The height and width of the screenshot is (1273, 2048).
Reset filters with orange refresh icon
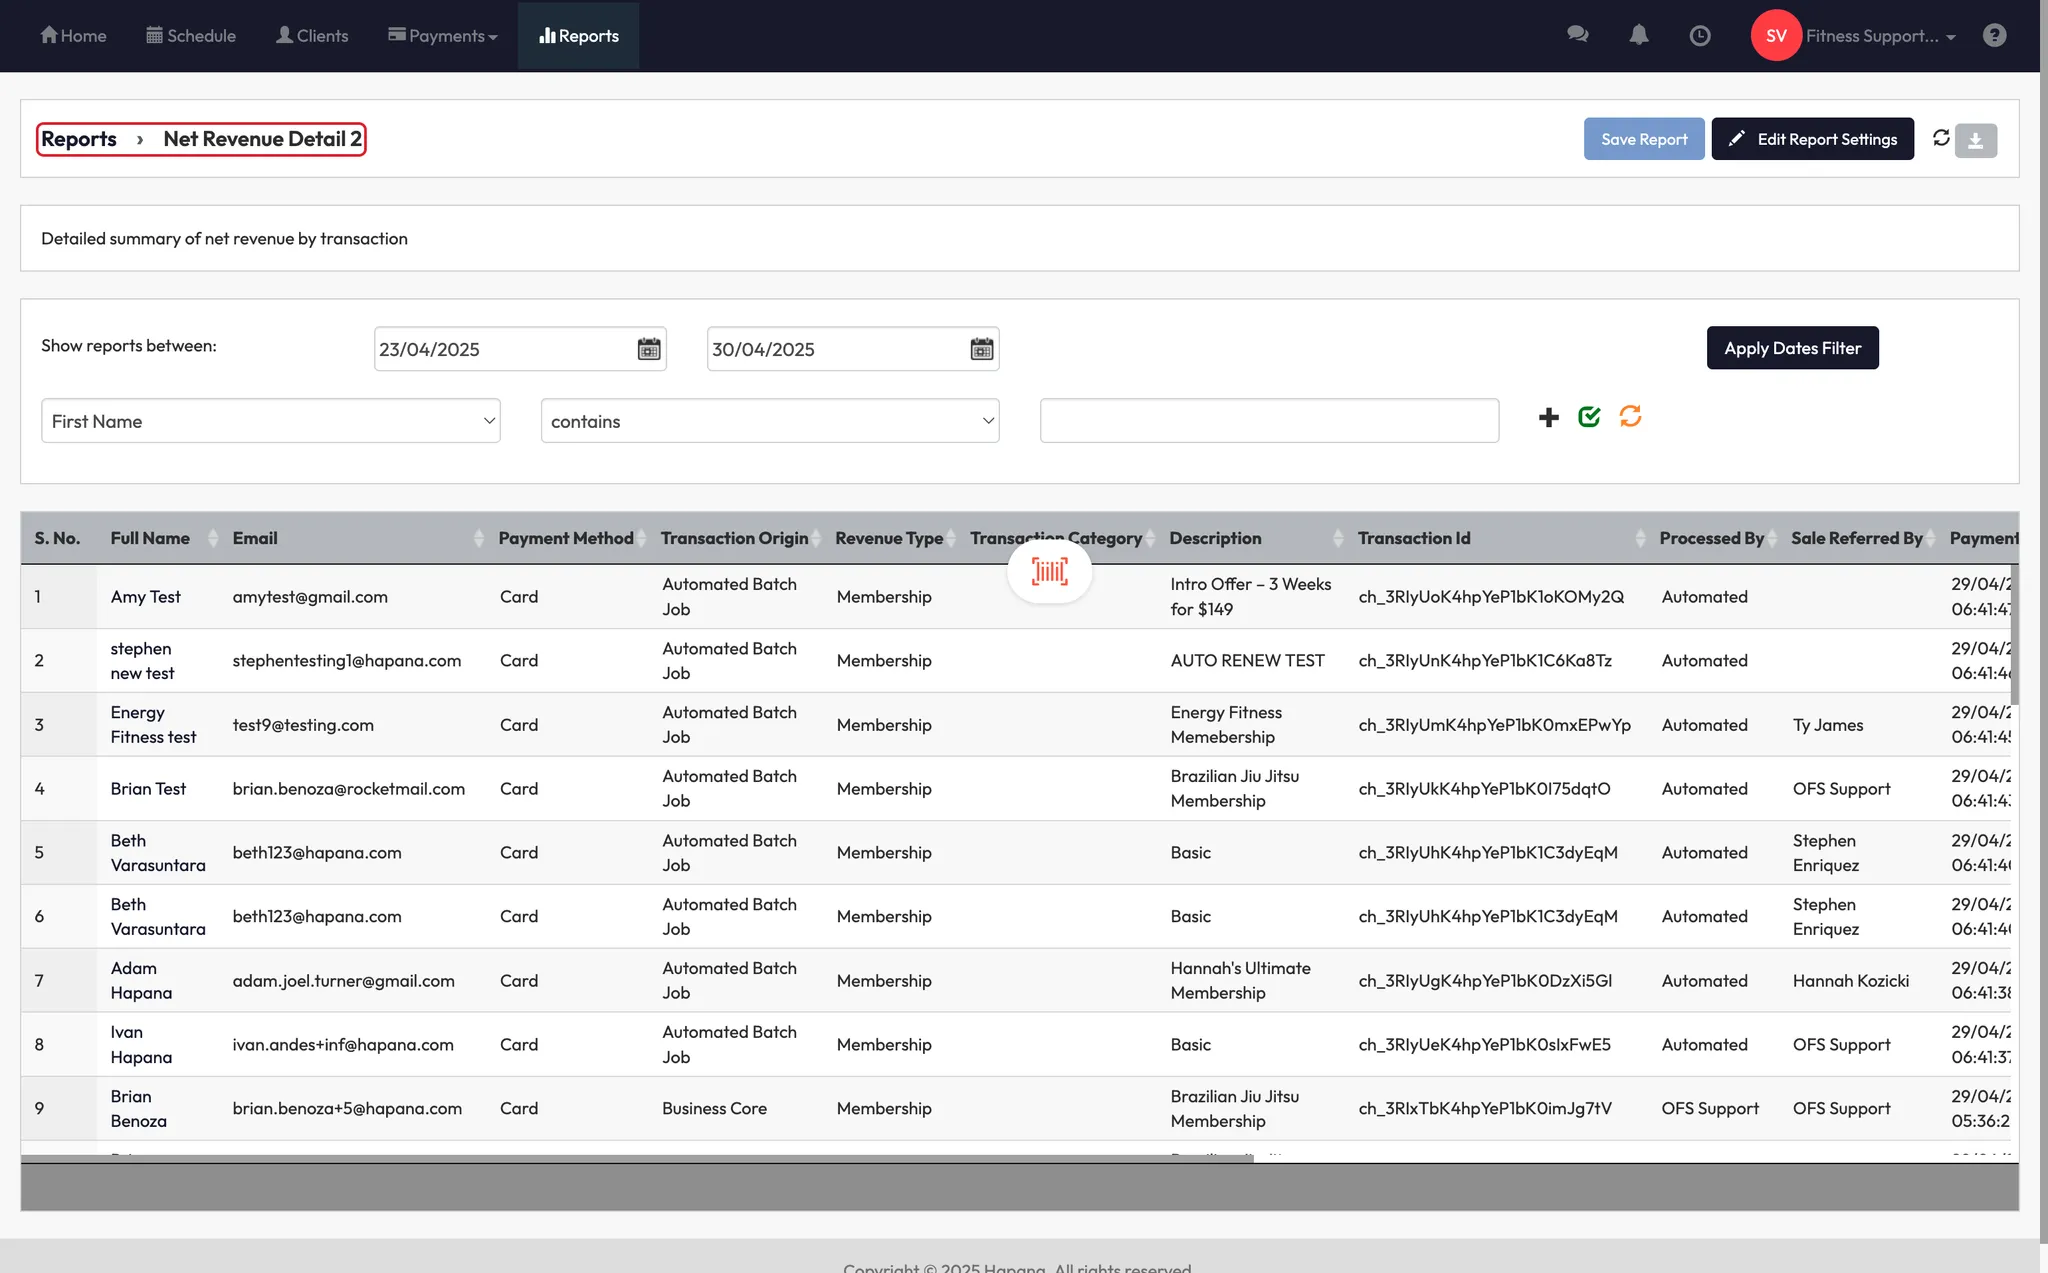[1630, 416]
